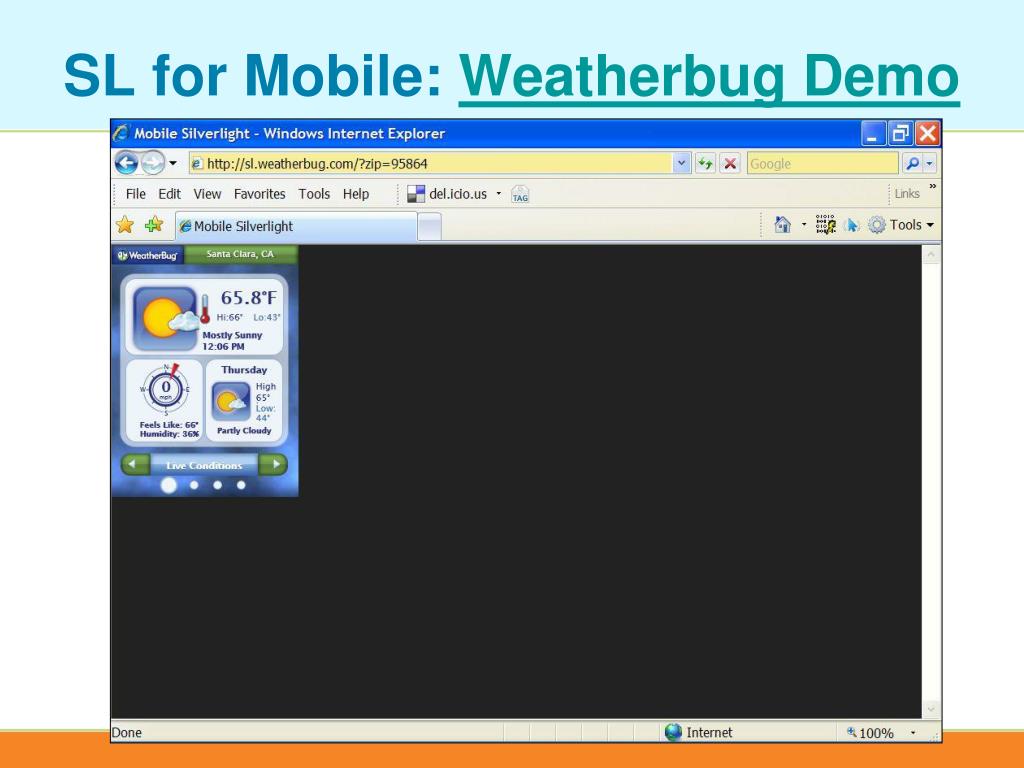Image resolution: width=1024 pixels, height=768 pixels.
Task: Open the Favorites menu
Action: [x=259, y=194]
